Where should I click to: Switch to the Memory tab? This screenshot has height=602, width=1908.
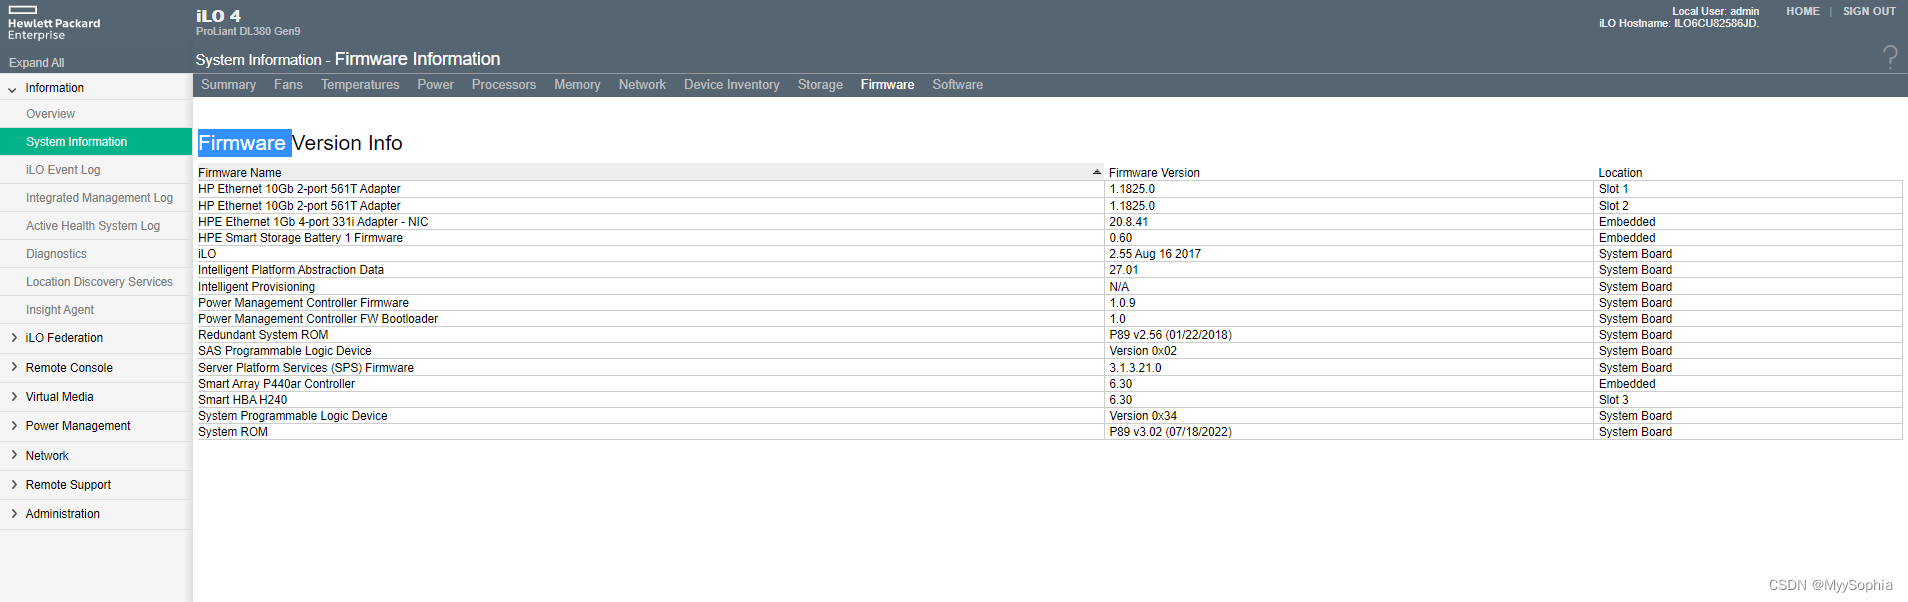tap(577, 85)
